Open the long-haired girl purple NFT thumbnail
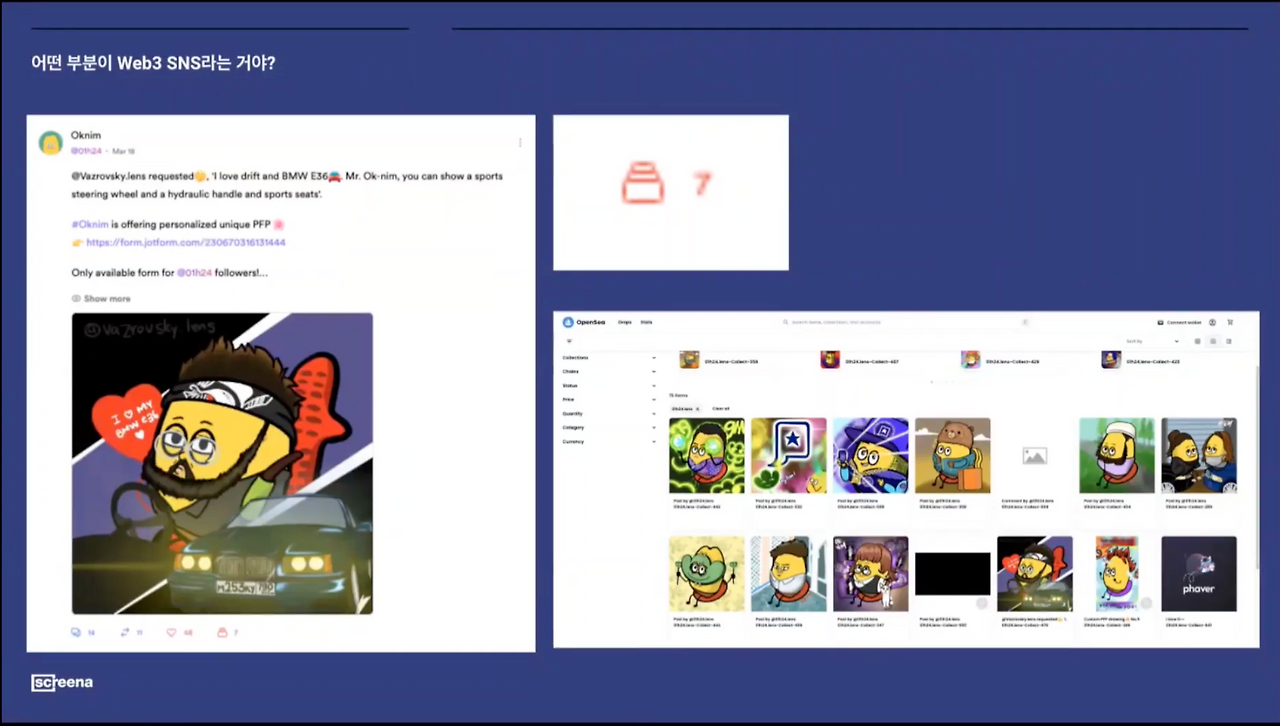 pos(871,574)
